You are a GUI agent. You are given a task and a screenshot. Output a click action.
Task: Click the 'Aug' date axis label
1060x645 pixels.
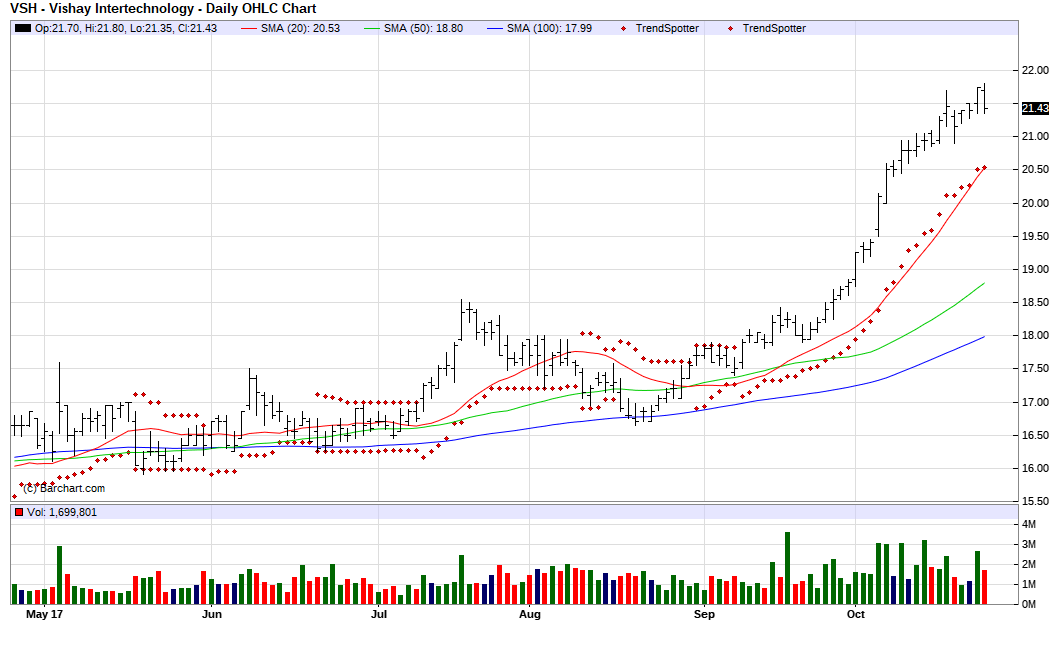[530, 614]
